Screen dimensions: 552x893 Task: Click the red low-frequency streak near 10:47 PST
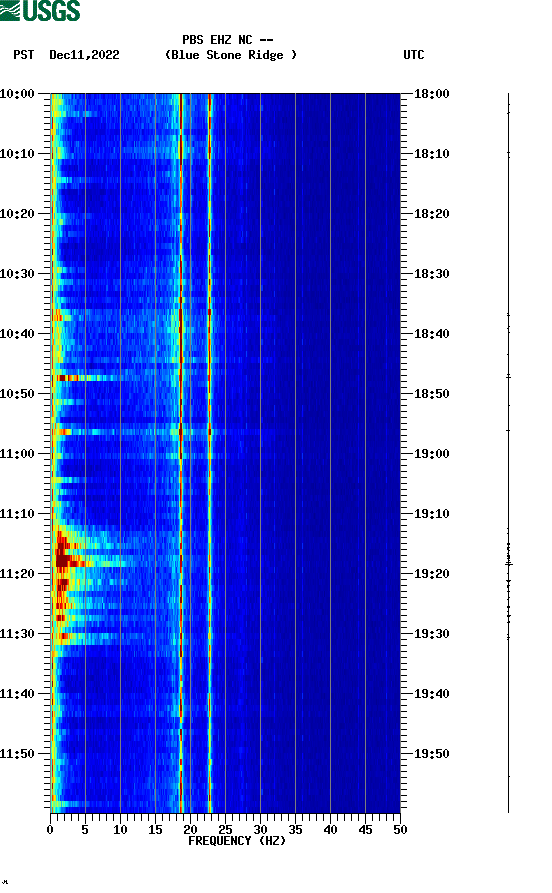(68, 378)
